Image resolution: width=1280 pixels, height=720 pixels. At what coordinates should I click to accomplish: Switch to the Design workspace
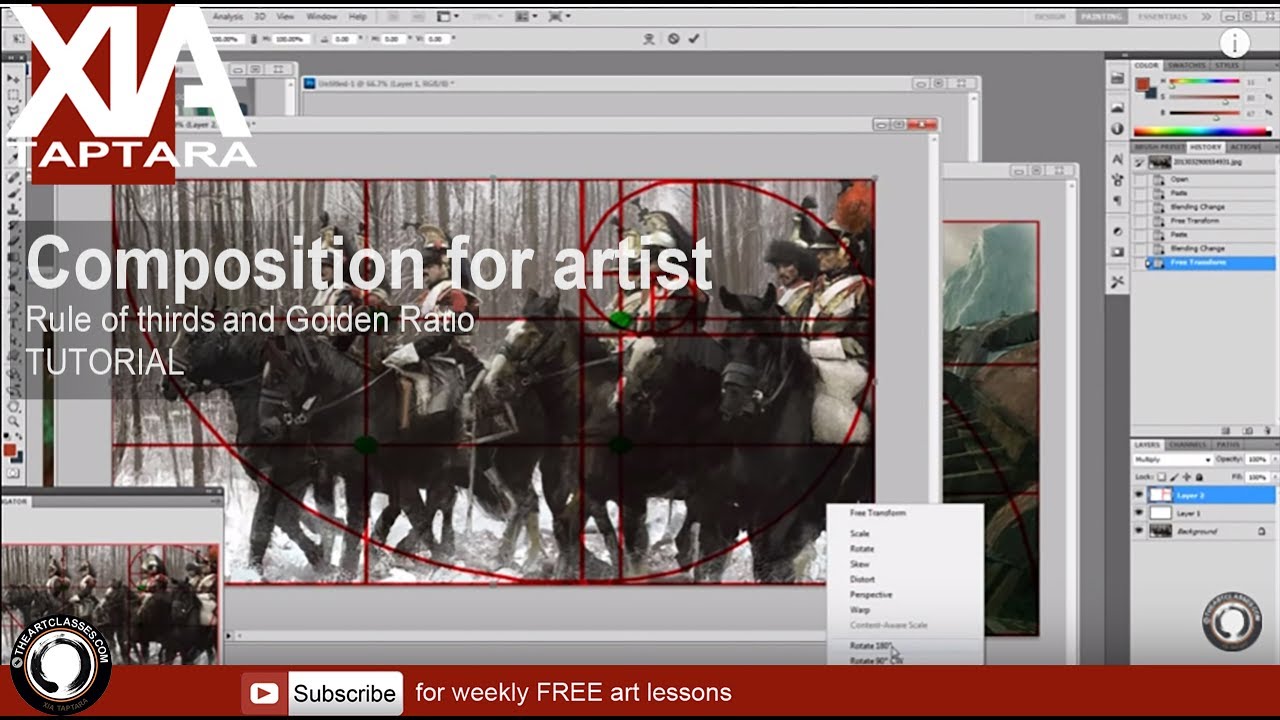coord(1050,16)
